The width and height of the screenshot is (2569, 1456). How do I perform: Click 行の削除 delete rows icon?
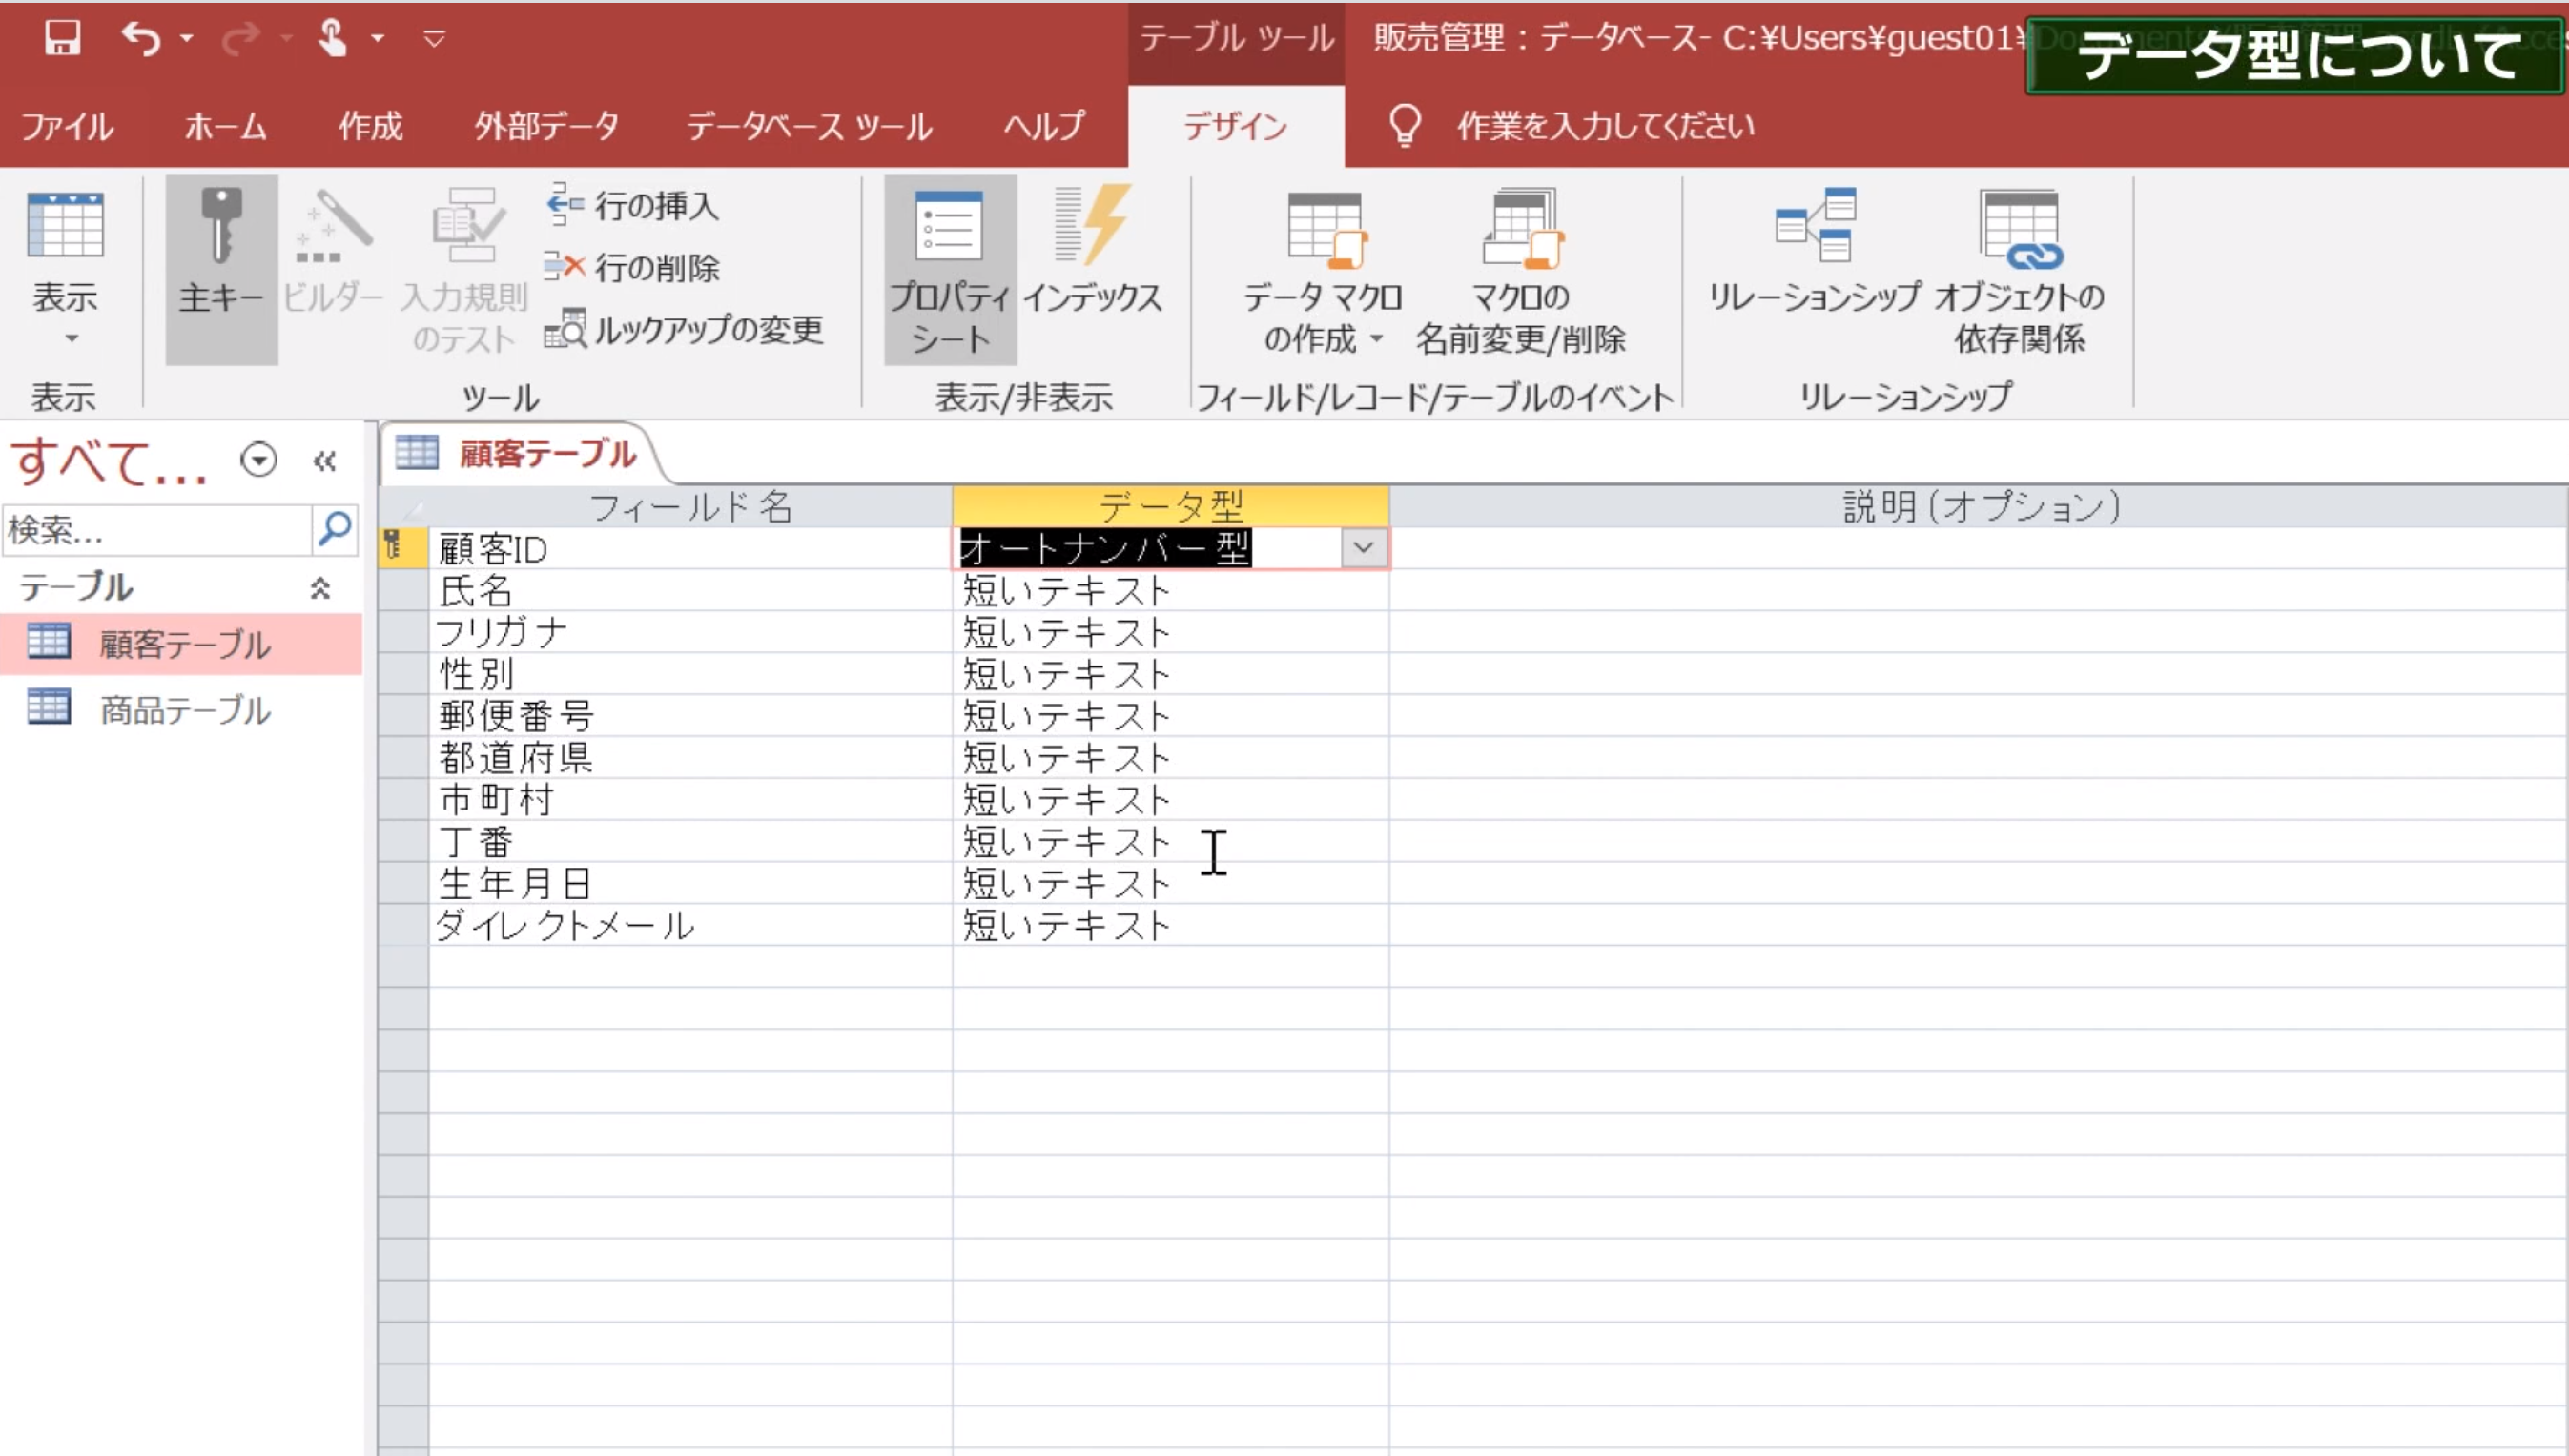pyautogui.click(x=565, y=267)
